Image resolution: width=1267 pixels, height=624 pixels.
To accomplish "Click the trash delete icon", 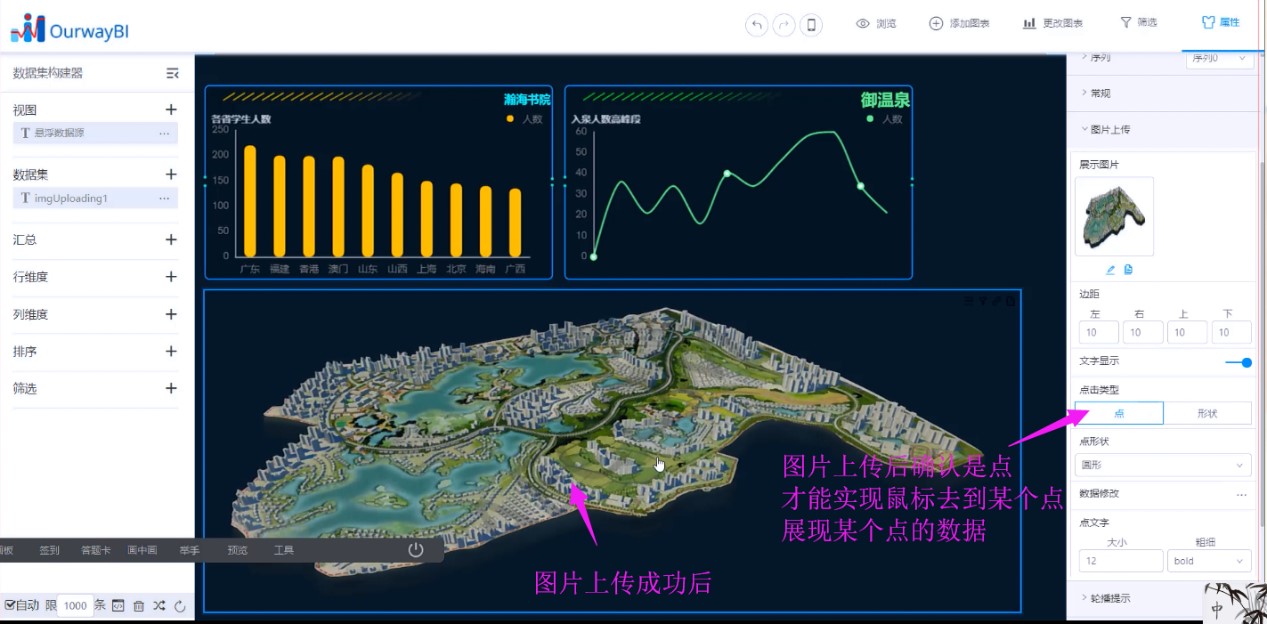I will [x=139, y=606].
